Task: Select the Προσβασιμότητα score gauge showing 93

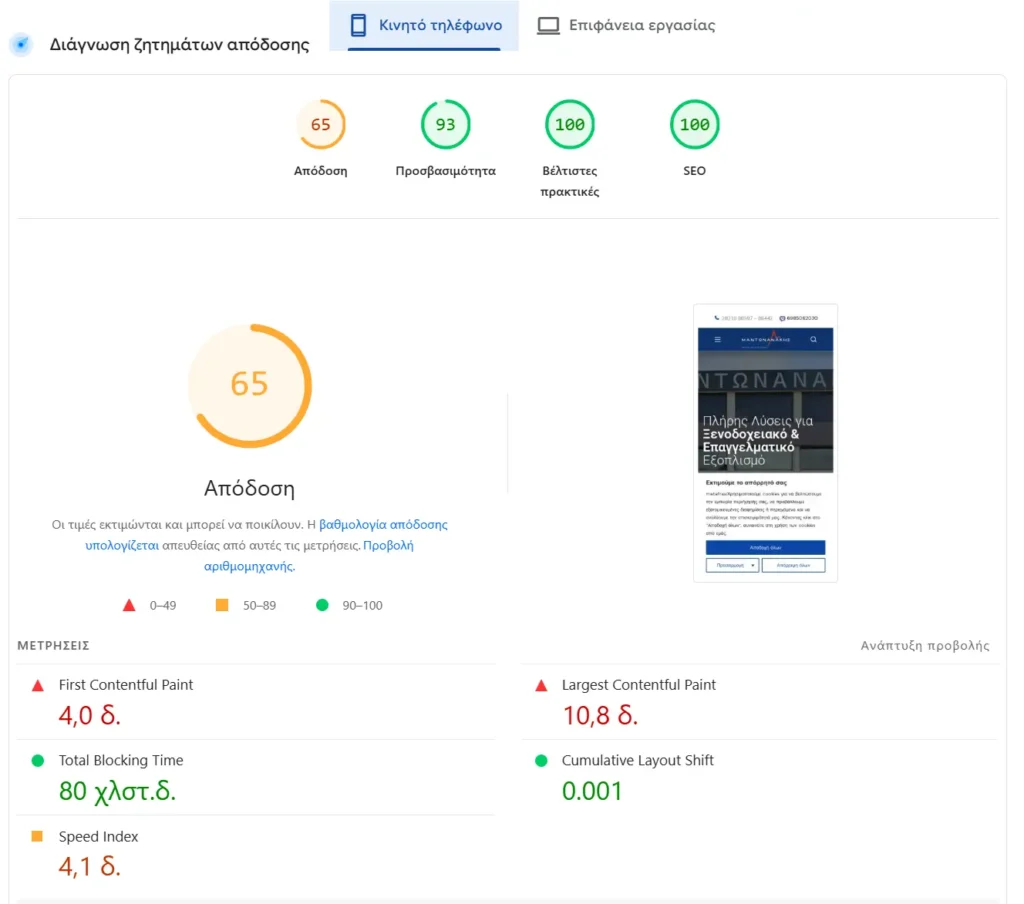Action: [445, 125]
